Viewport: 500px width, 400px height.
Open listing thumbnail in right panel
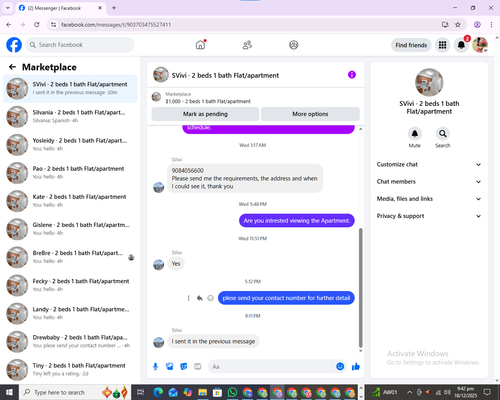click(x=429, y=82)
